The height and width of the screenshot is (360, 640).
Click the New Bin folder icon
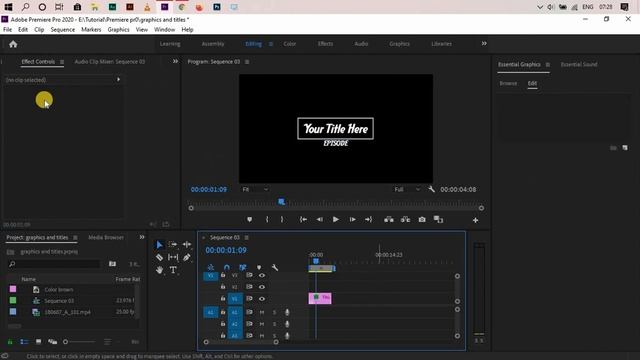(112, 264)
